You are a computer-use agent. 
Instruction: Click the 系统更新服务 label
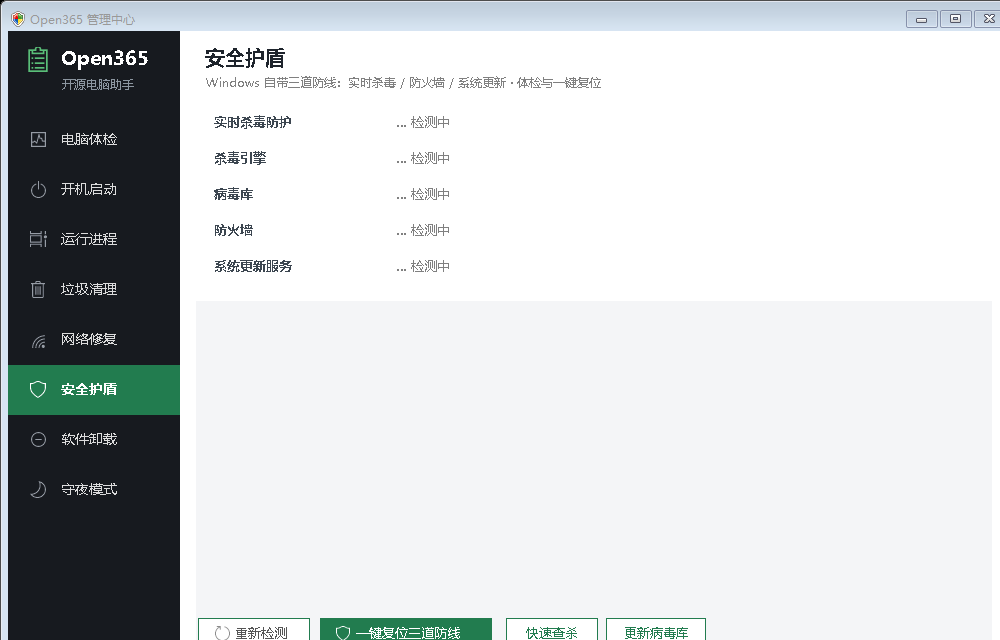253,266
